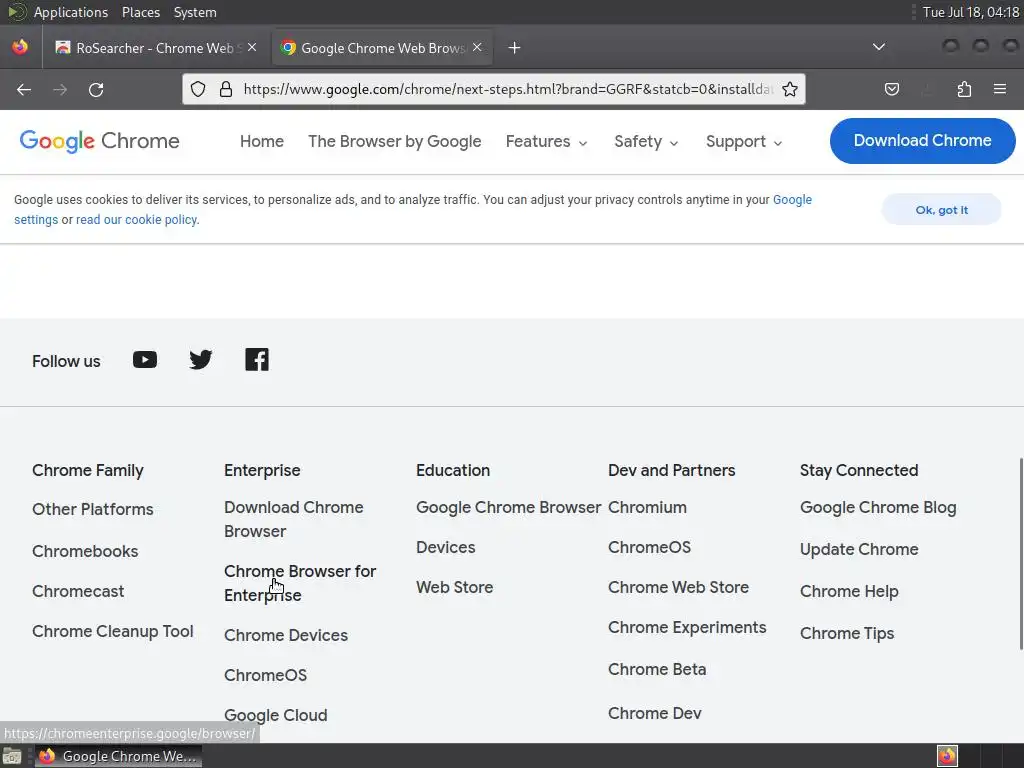Click the Download Chrome button

[x=922, y=141]
